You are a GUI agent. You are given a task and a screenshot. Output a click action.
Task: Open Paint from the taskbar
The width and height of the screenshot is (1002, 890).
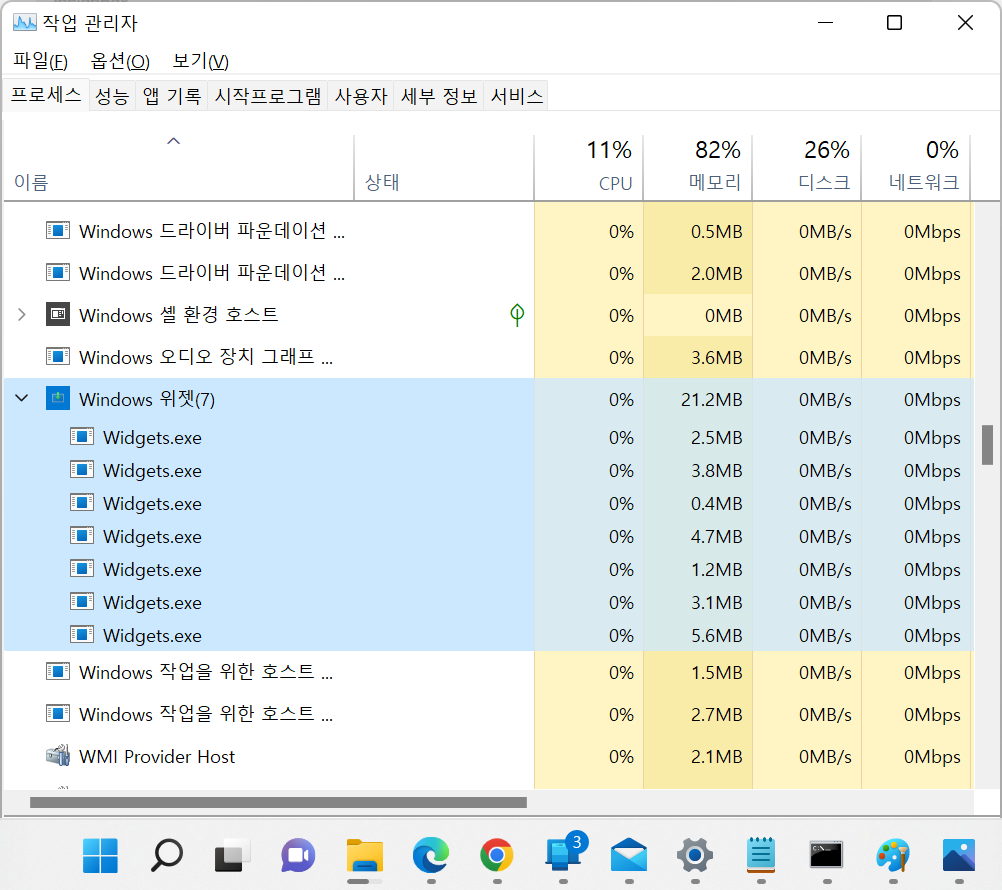coord(893,855)
